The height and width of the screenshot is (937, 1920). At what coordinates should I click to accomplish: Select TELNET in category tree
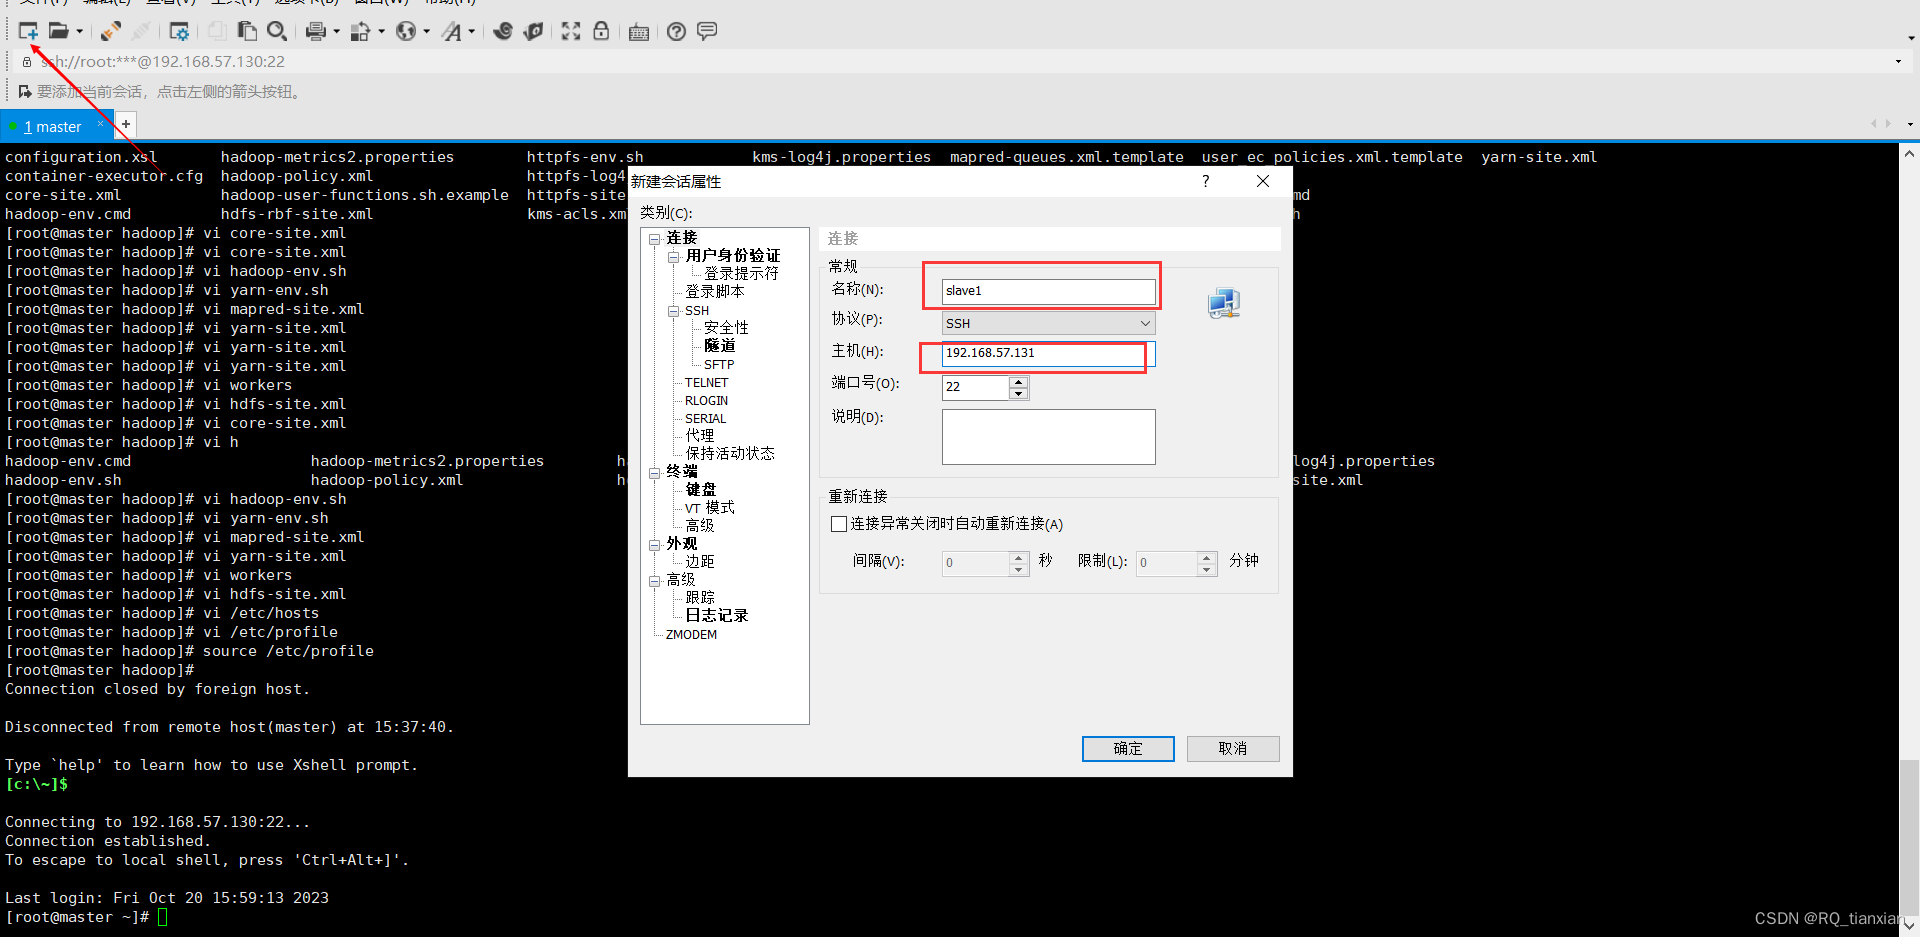click(x=707, y=383)
